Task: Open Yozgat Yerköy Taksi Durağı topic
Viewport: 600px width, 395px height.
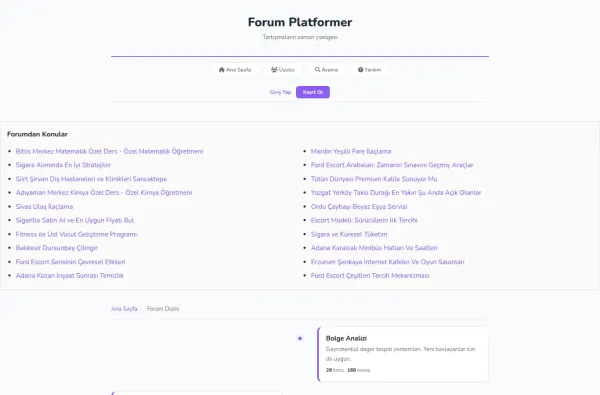Action: [396, 193]
